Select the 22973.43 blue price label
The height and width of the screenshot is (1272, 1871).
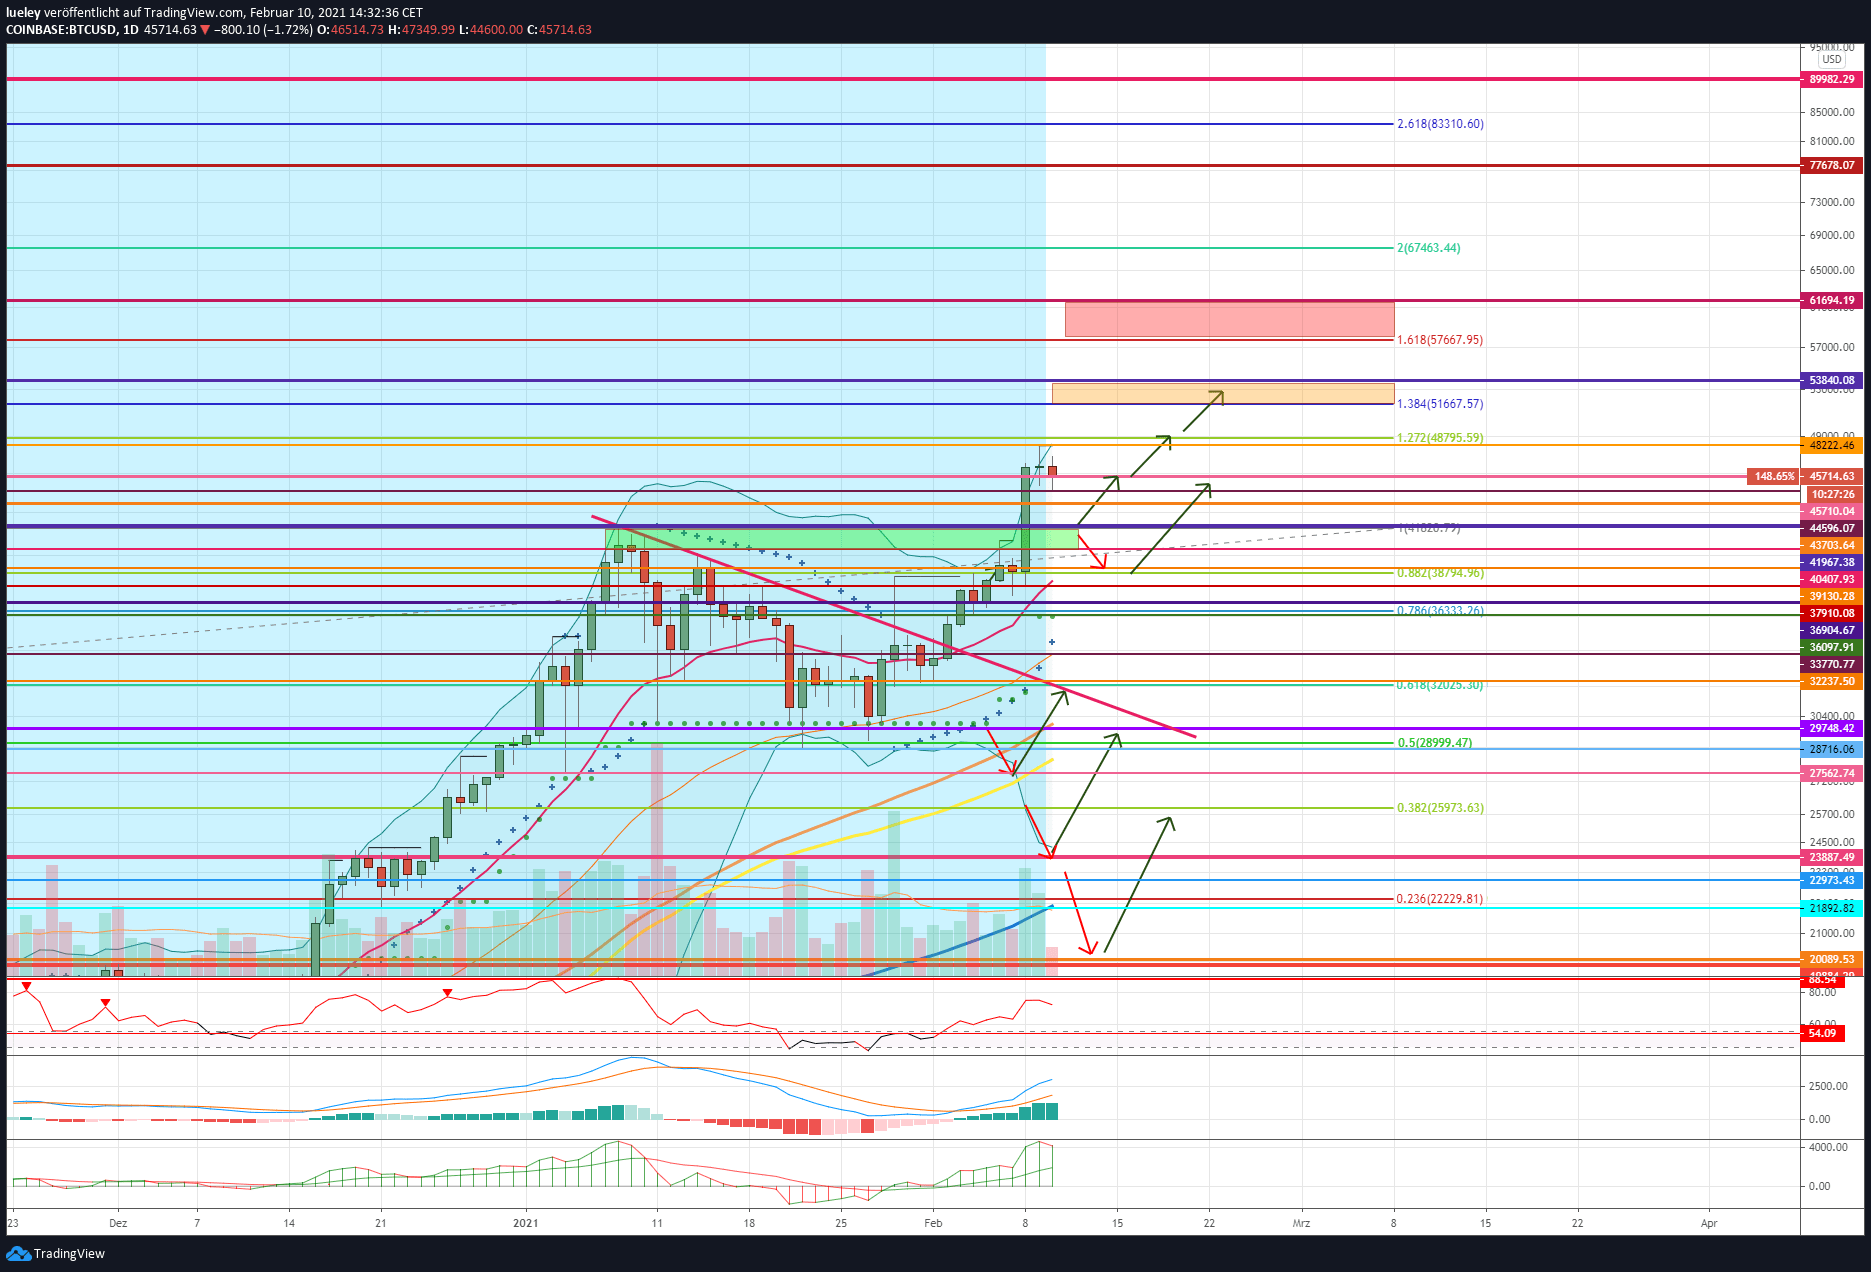point(1832,880)
